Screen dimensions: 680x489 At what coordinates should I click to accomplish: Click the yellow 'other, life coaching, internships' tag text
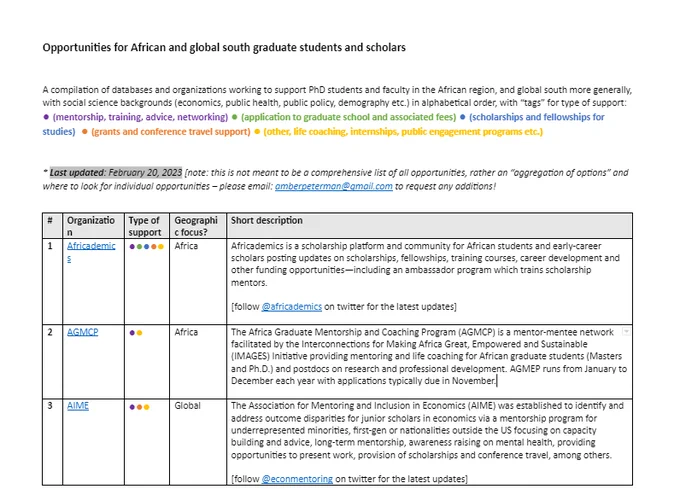(x=403, y=131)
